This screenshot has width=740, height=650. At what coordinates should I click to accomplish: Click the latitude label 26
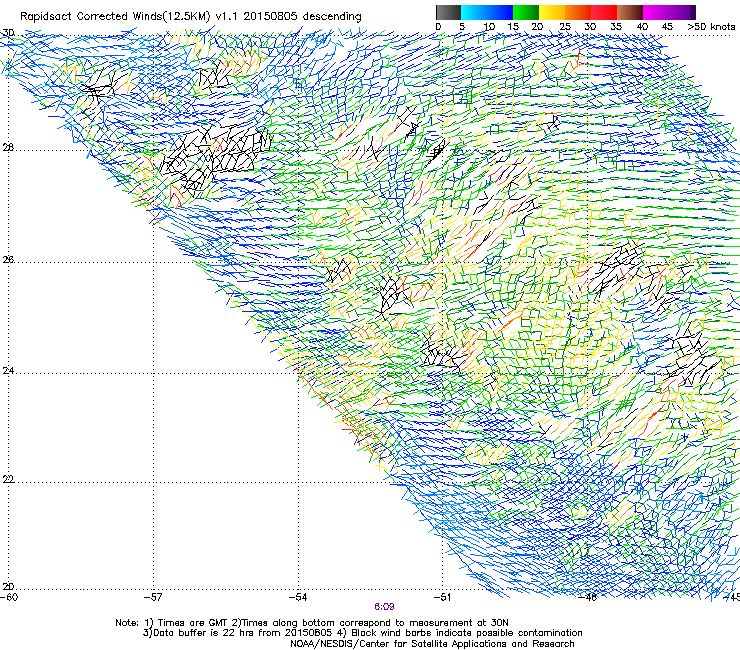[x=8, y=260]
